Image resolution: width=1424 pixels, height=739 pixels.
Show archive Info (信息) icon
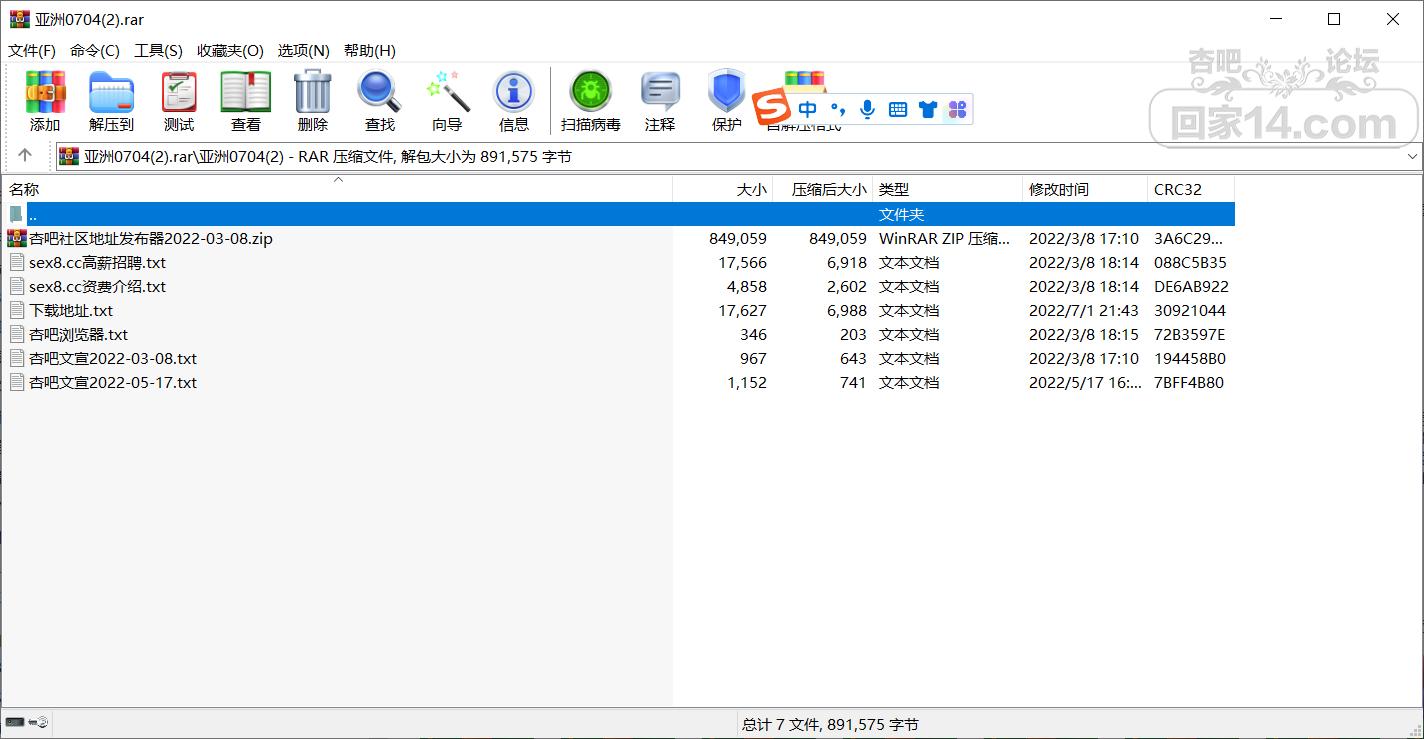point(513,100)
